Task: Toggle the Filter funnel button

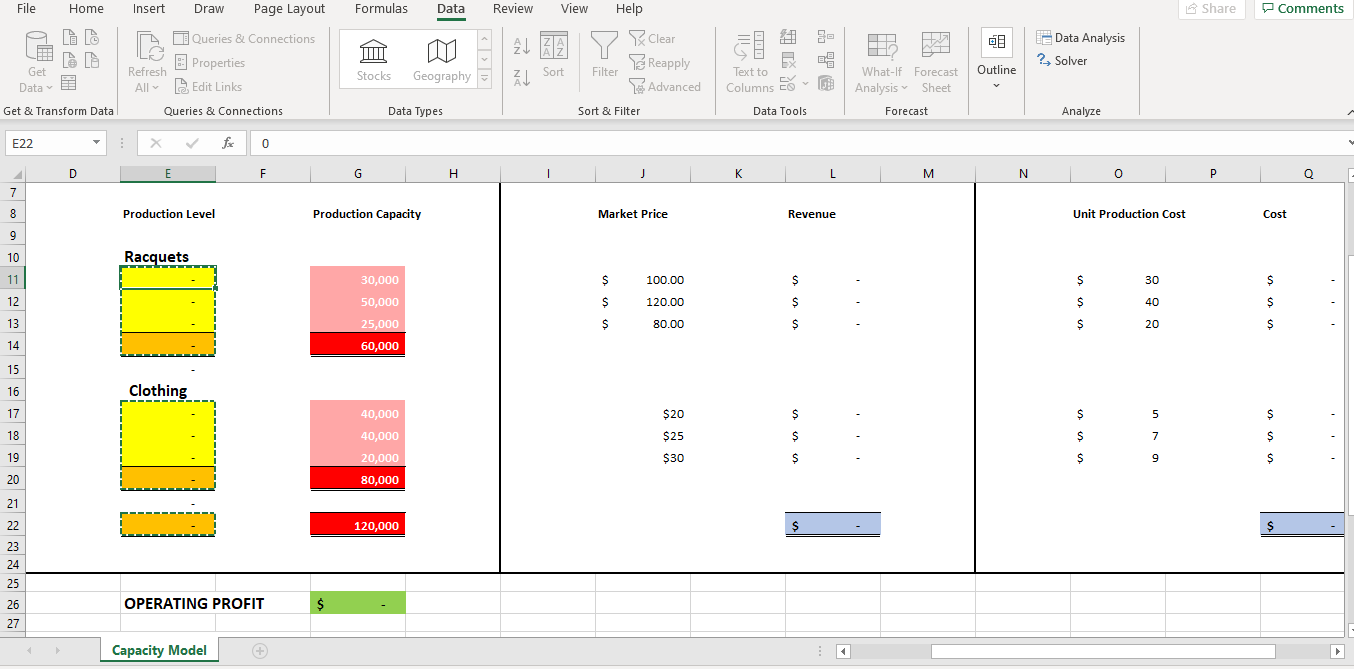Action: click(604, 56)
